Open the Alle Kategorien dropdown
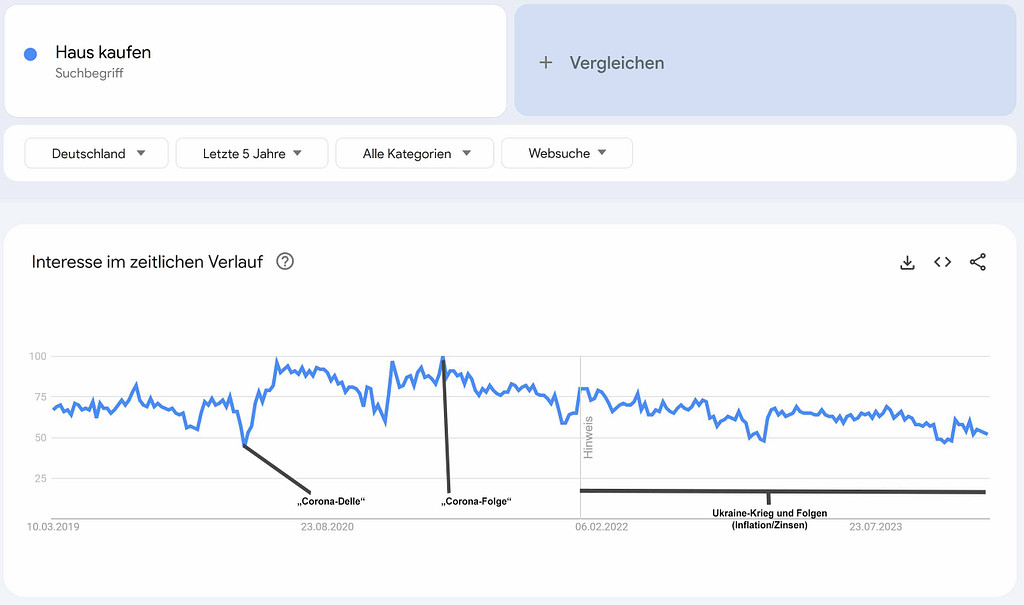1024x605 pixels. click(414, 153)
